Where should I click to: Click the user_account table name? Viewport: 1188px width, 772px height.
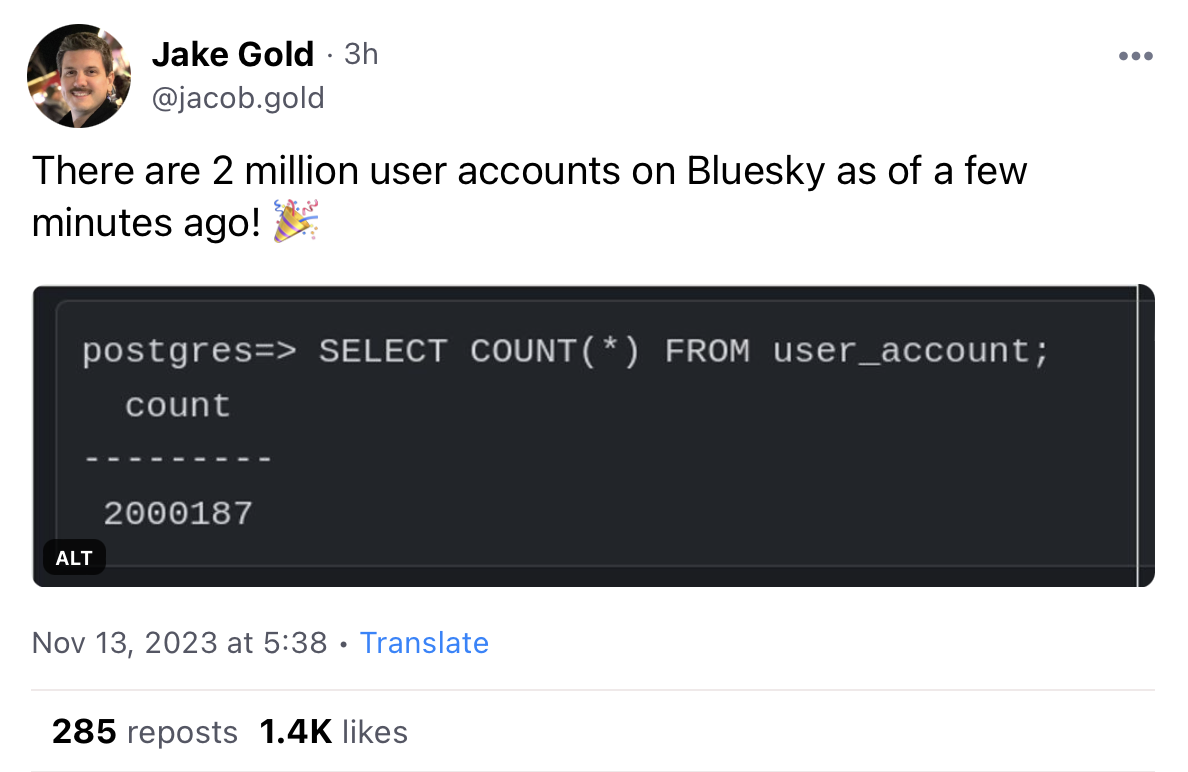click(910, 351)
